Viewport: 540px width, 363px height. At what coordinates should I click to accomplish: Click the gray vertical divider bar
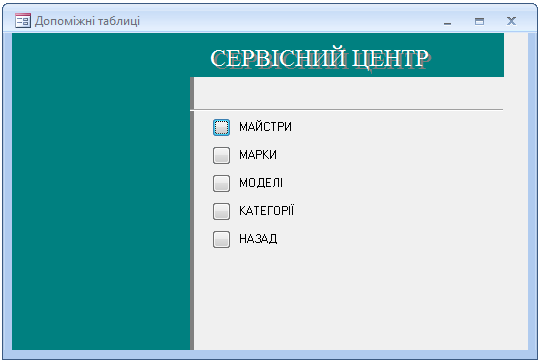[x=192, y=214]
